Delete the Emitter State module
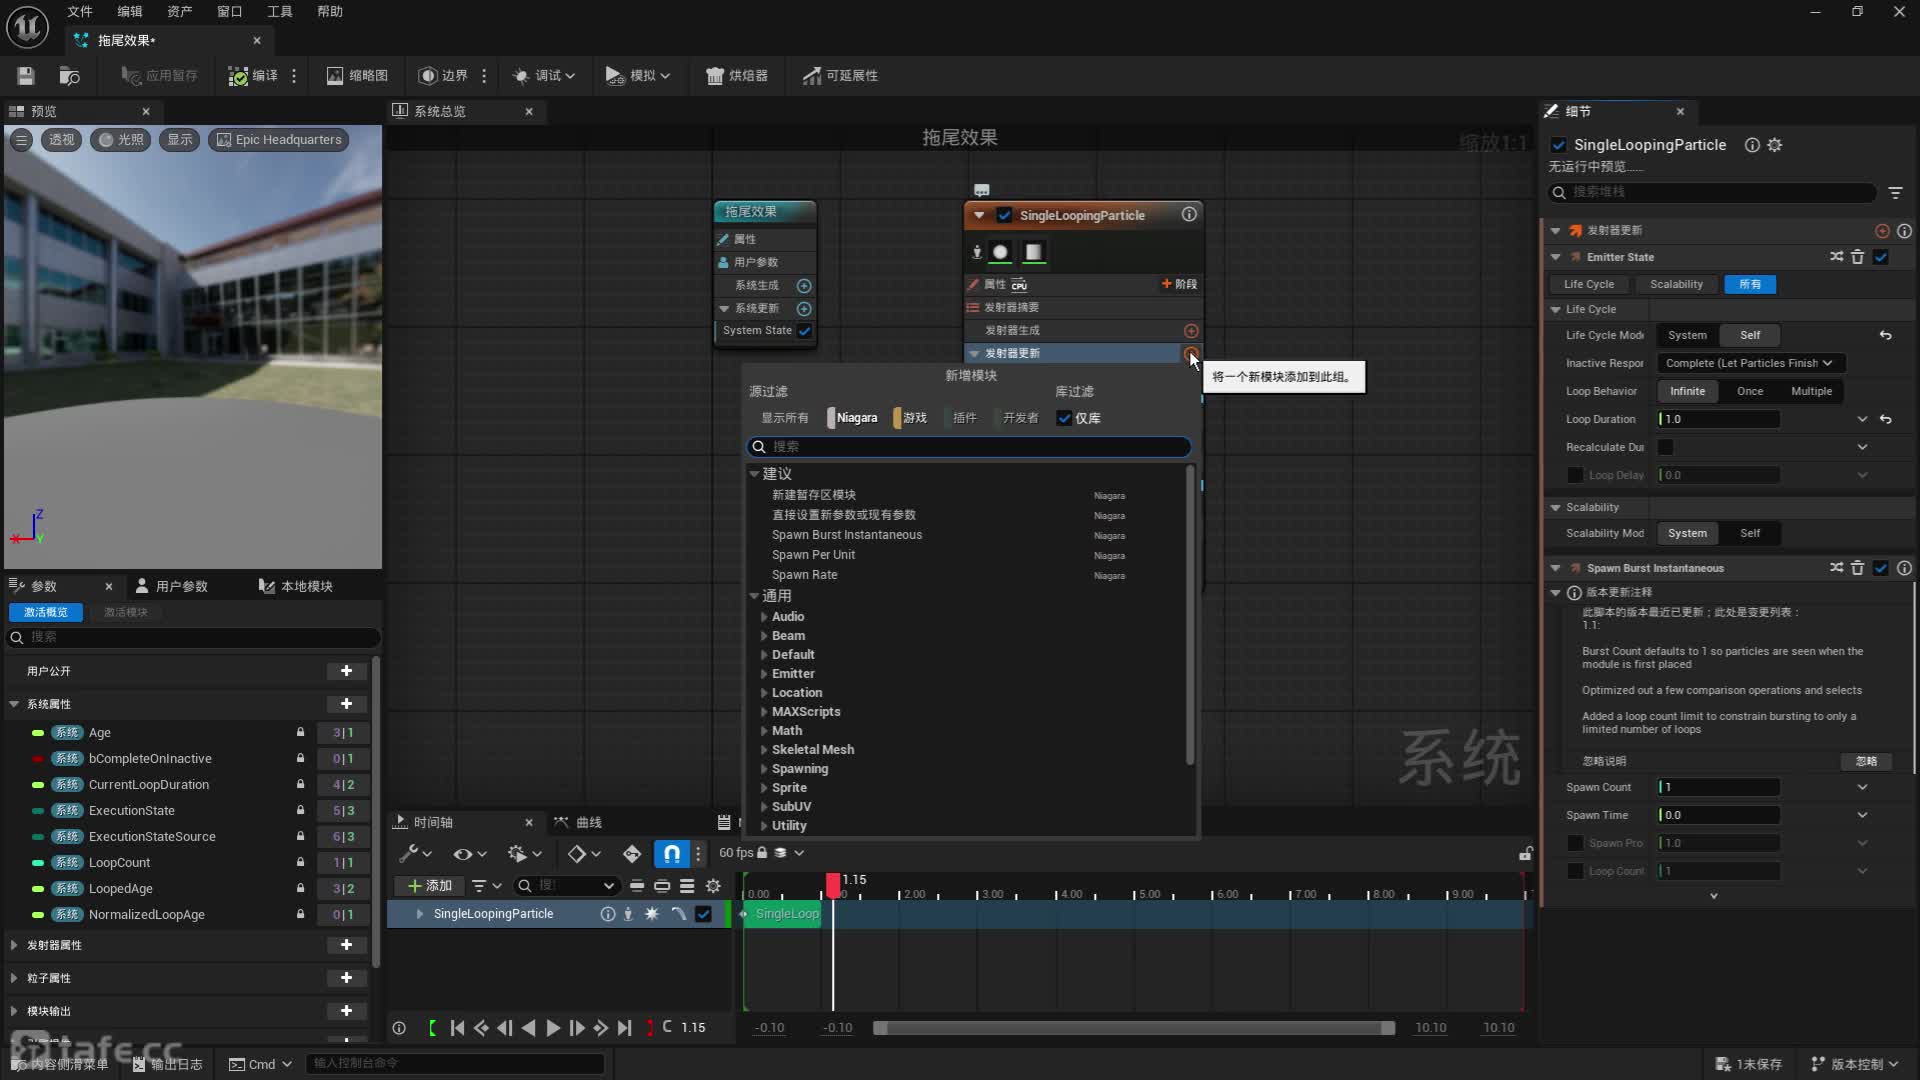1920x1080 pixels. click(x=1857, y=257)
